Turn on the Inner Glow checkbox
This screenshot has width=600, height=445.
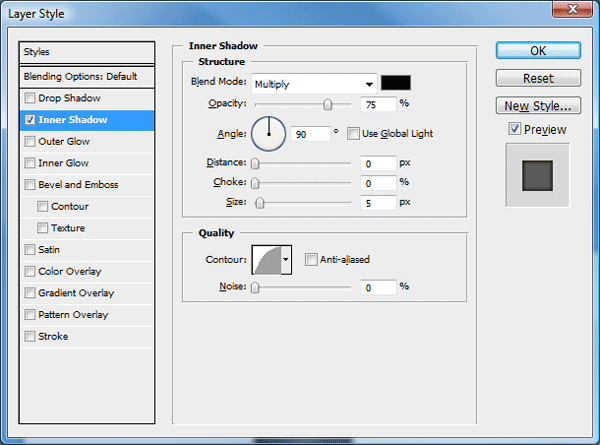coord(30,163)
